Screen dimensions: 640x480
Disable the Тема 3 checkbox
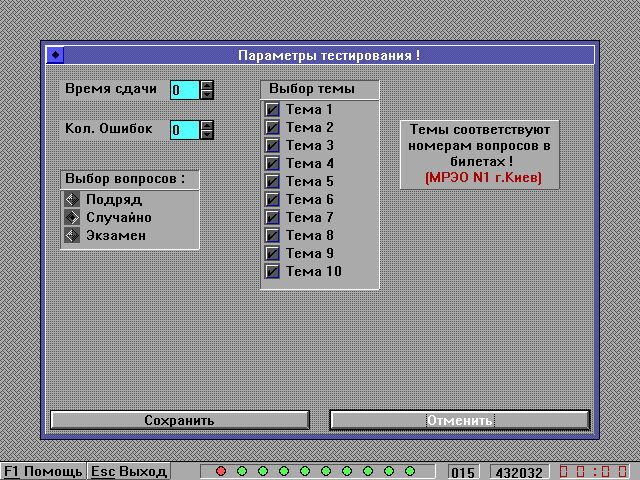272,145
